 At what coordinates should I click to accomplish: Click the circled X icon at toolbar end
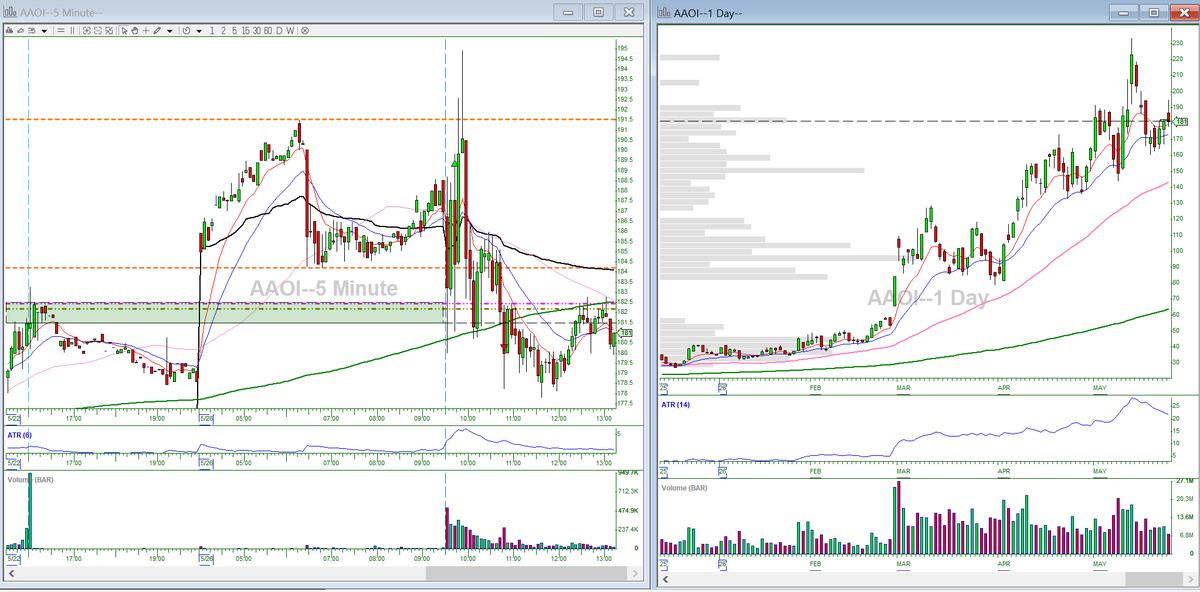point(305,31)
